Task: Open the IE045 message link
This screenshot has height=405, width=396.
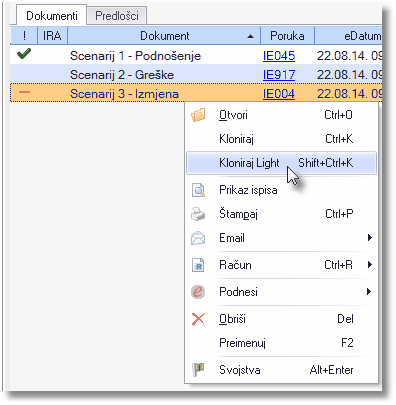Action: 279,56
